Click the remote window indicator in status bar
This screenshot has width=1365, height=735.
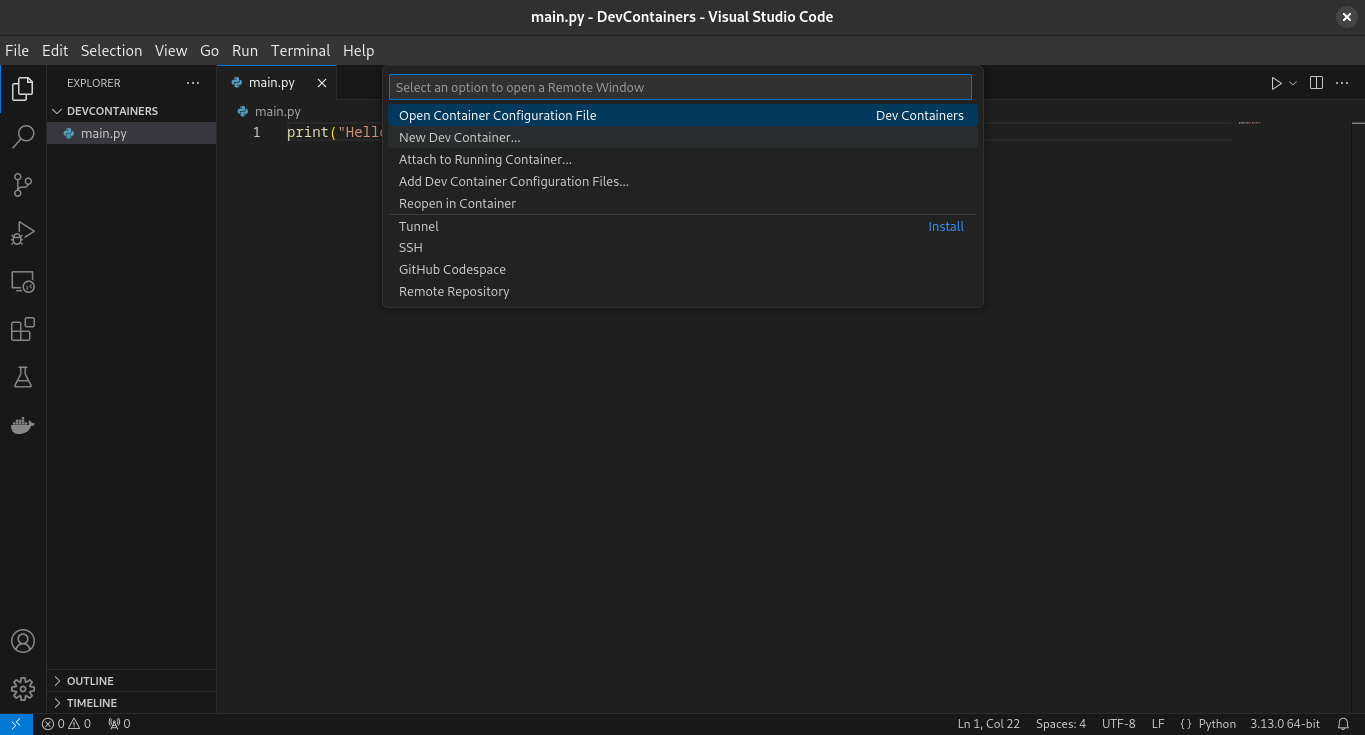16,724
